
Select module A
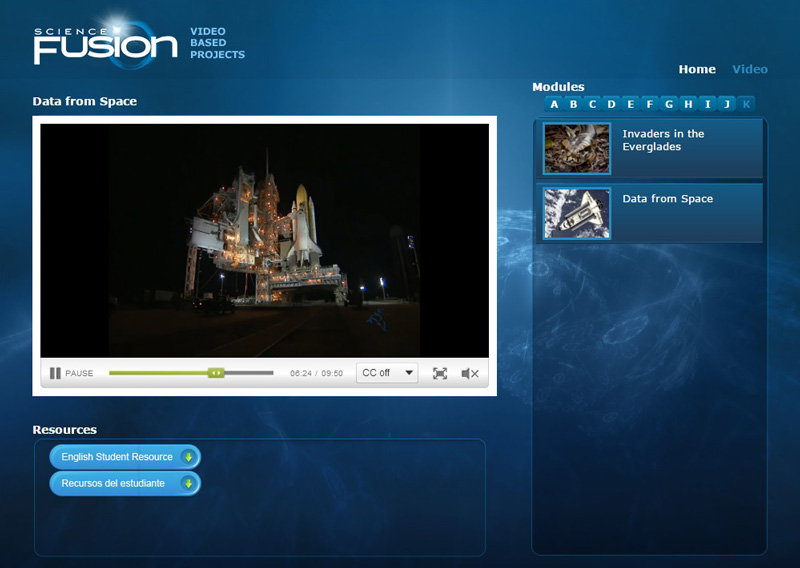[x=554, y=104]
